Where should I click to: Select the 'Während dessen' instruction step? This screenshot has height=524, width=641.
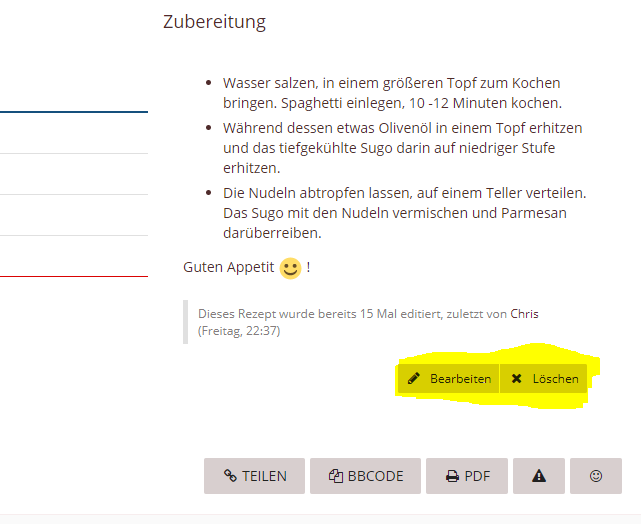tap(402, 148)
